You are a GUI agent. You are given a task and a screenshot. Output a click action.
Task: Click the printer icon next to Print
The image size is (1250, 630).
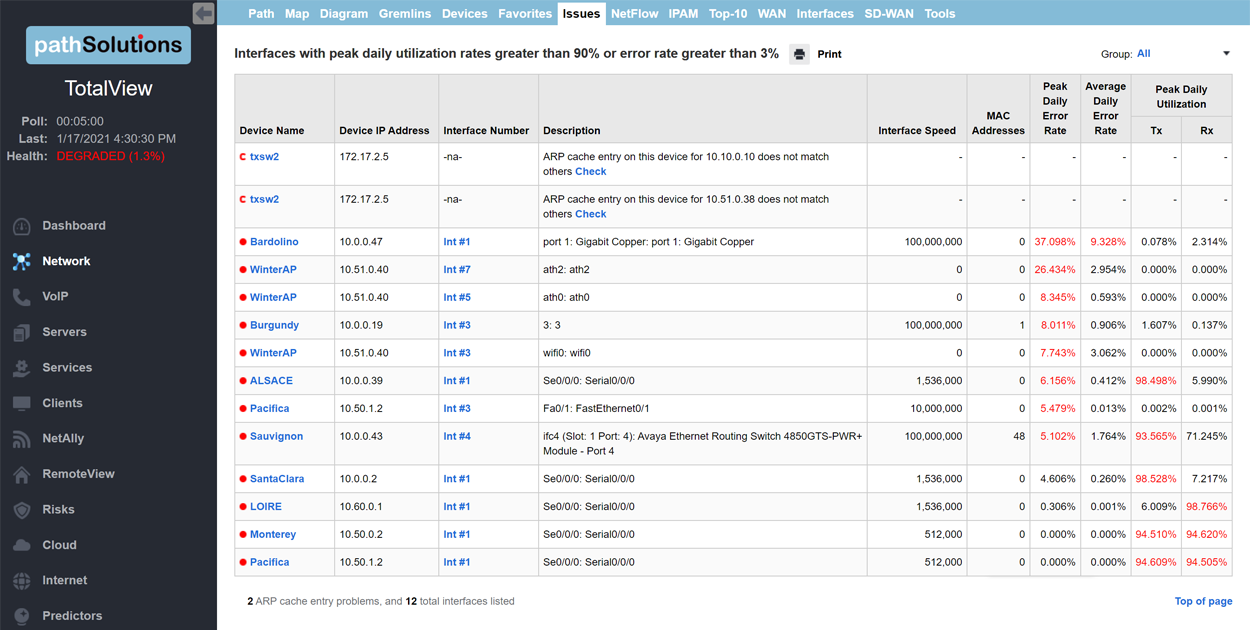(799, 54)
